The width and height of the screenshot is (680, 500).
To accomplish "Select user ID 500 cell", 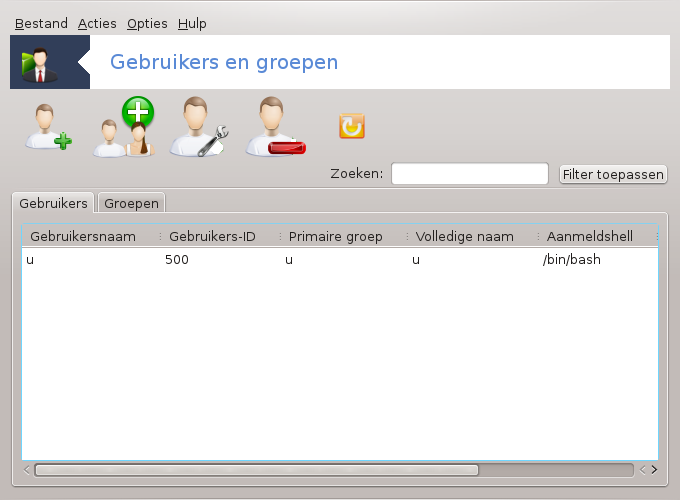I will coord(177,260).
